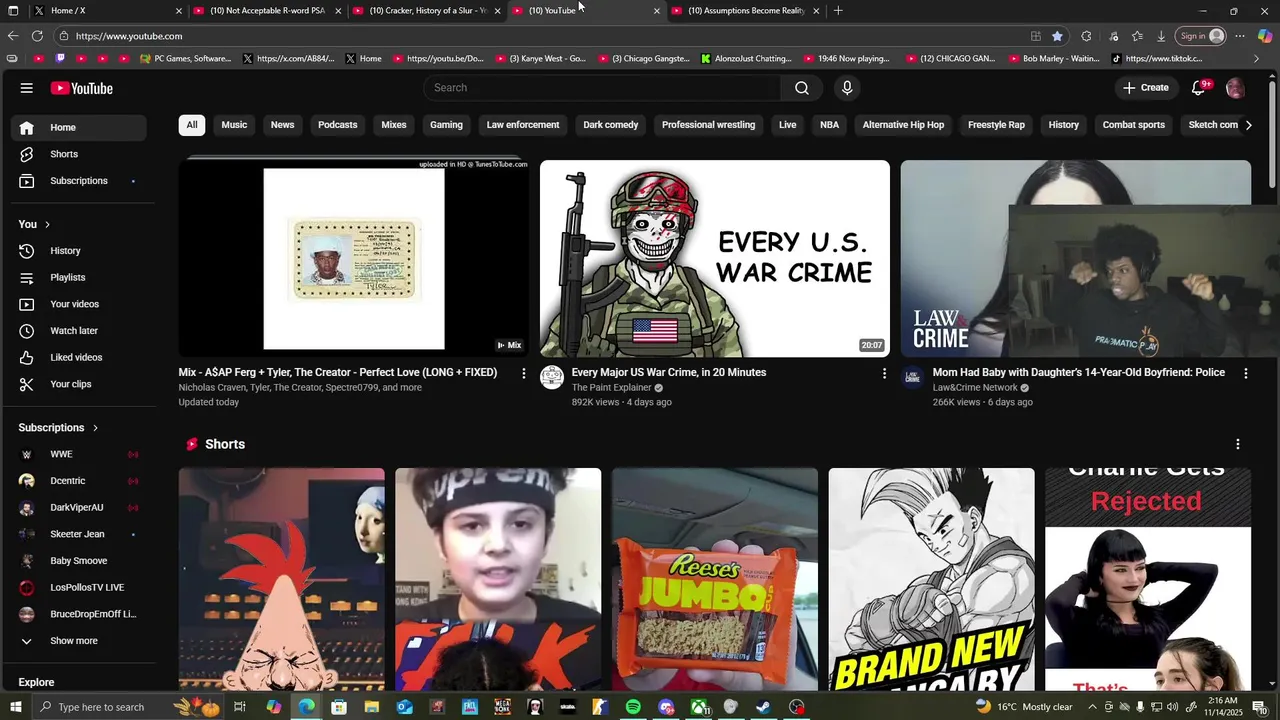Open the Copilot icon in Edge
1280x720 pixels.
(x=1265, y=36)
